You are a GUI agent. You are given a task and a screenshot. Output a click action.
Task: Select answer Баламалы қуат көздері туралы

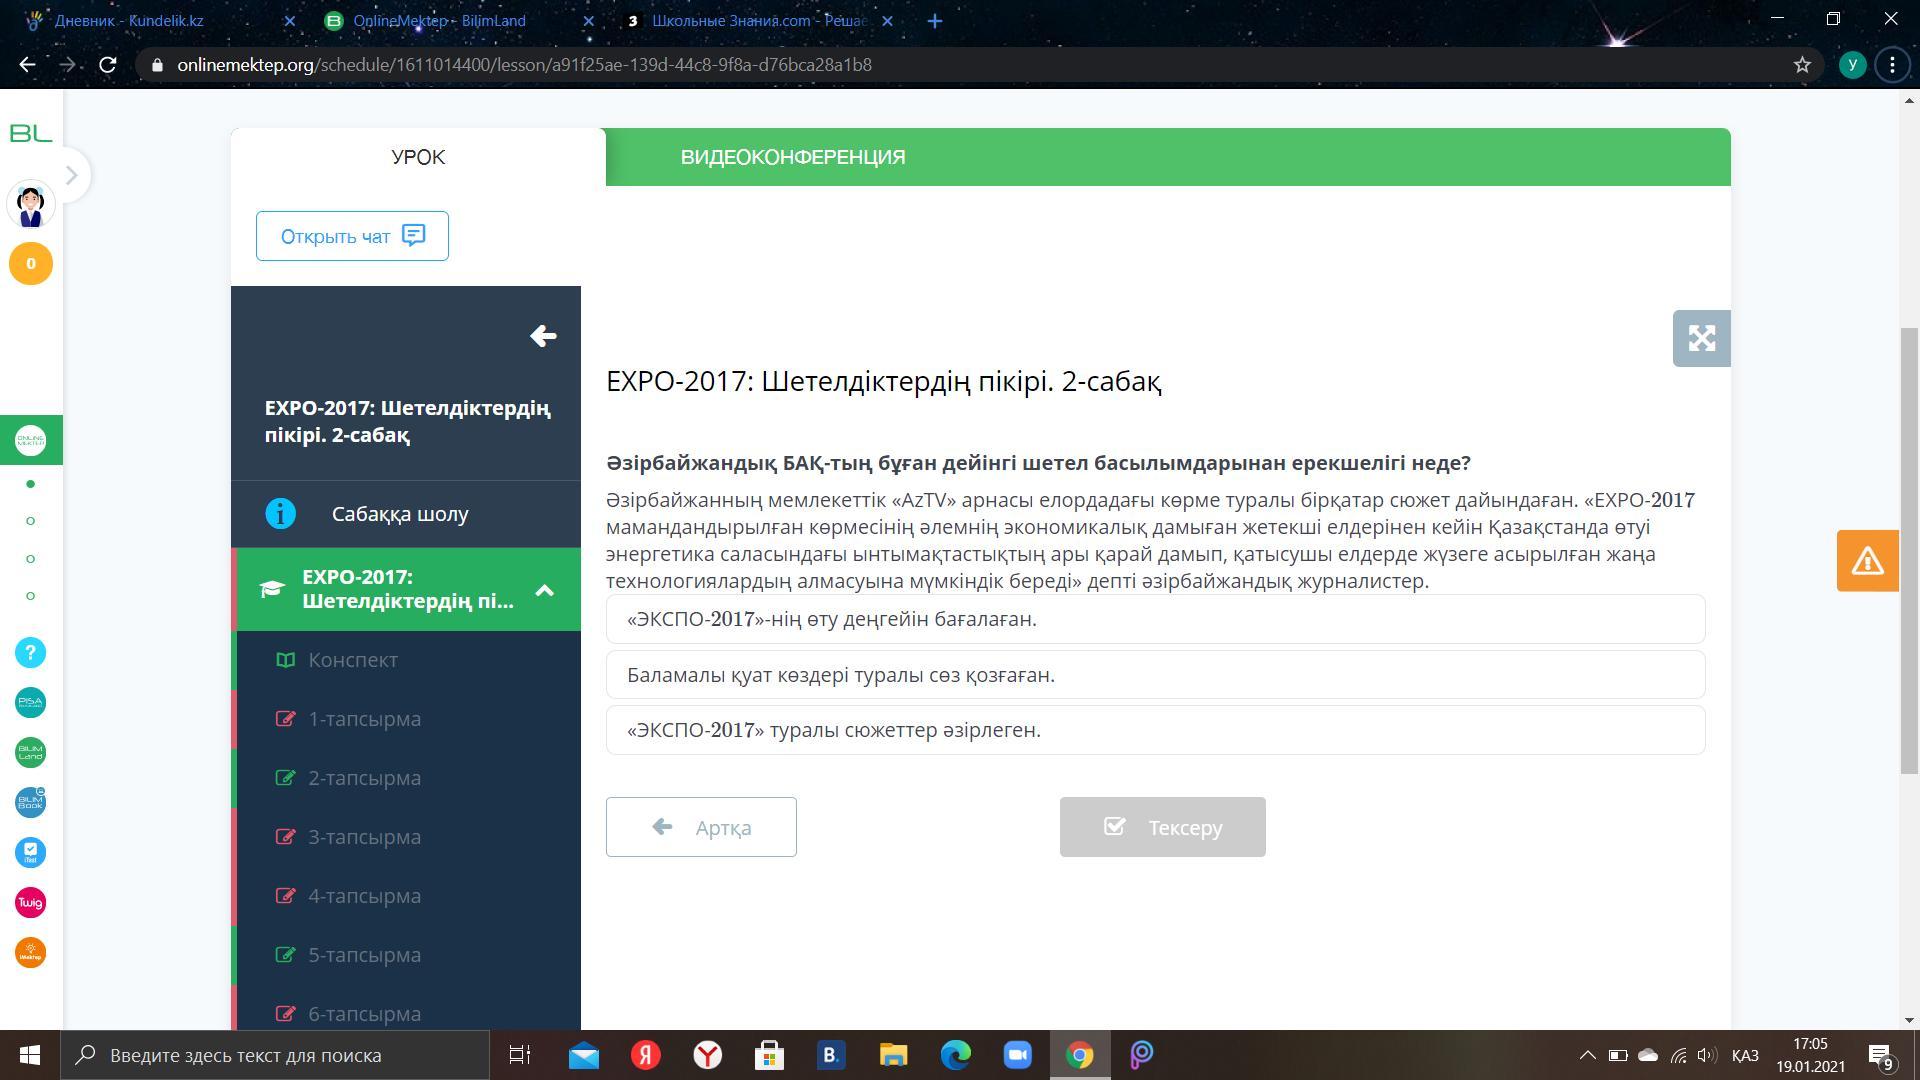(1155, 675)
